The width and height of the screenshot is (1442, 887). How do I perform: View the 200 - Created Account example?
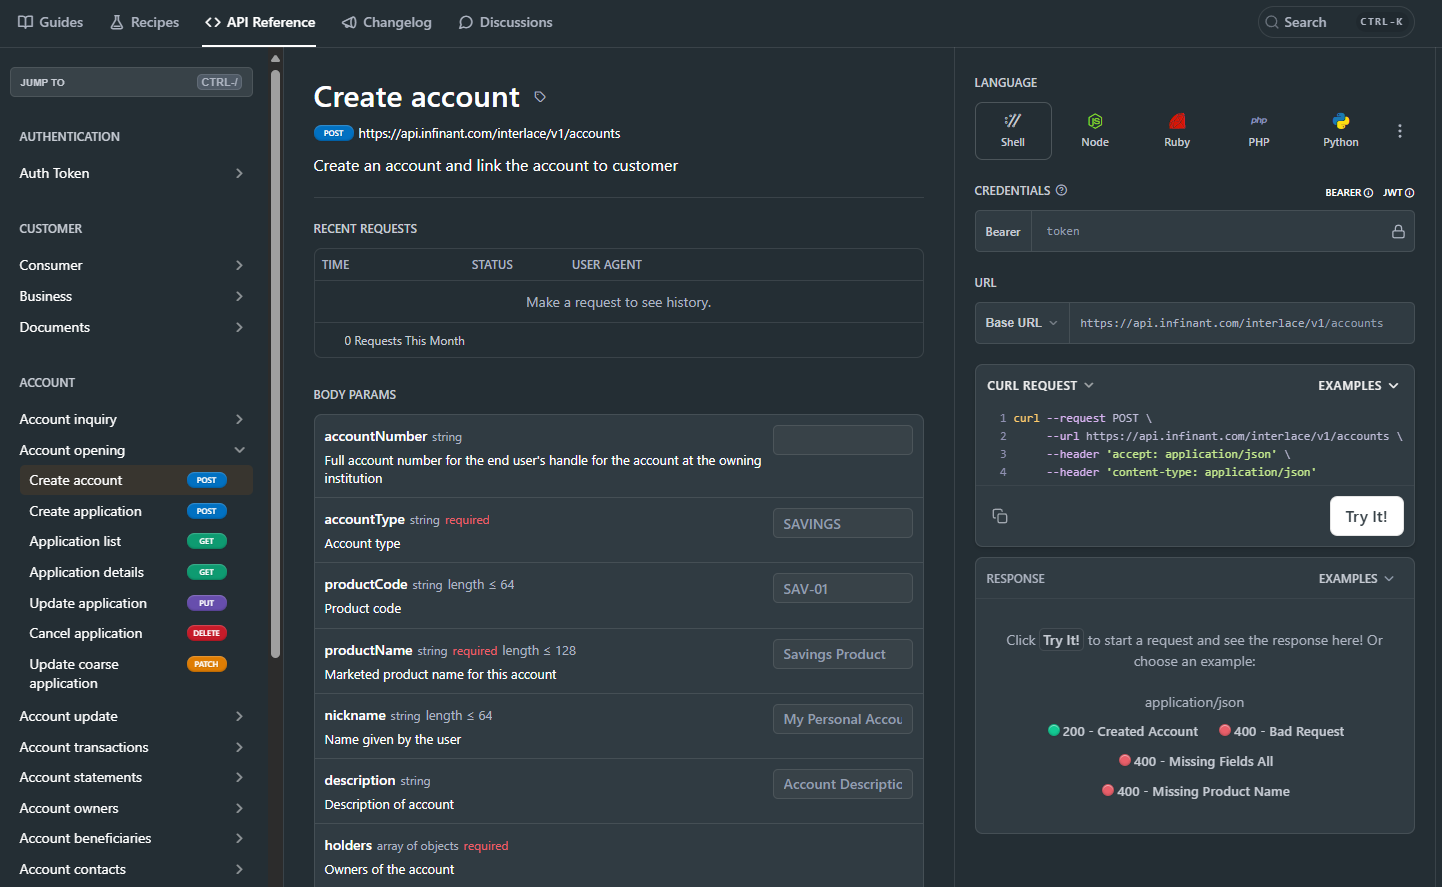coord(1123,731)
